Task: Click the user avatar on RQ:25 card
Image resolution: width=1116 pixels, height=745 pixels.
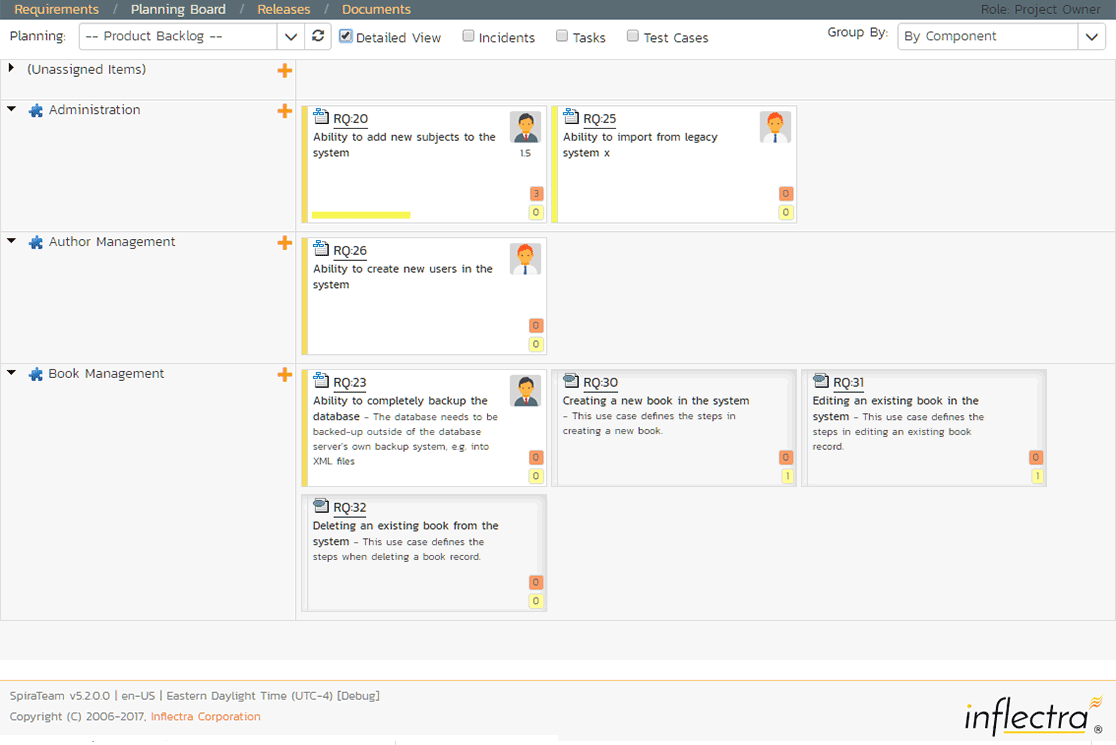Action: (775, 127)
